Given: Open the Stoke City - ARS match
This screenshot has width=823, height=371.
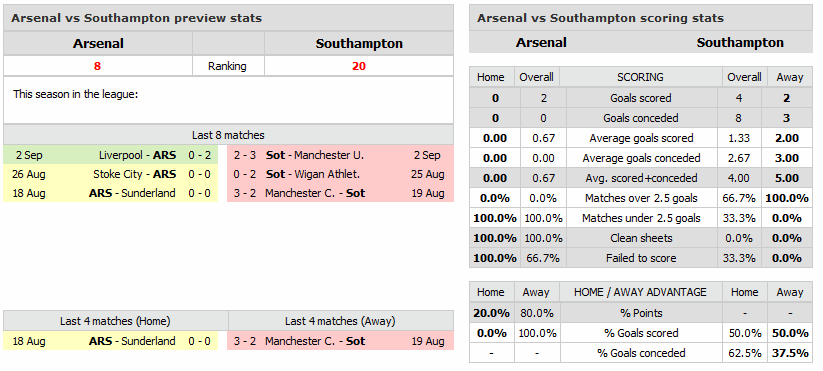Looking at the screenshot, I should 110,174.
